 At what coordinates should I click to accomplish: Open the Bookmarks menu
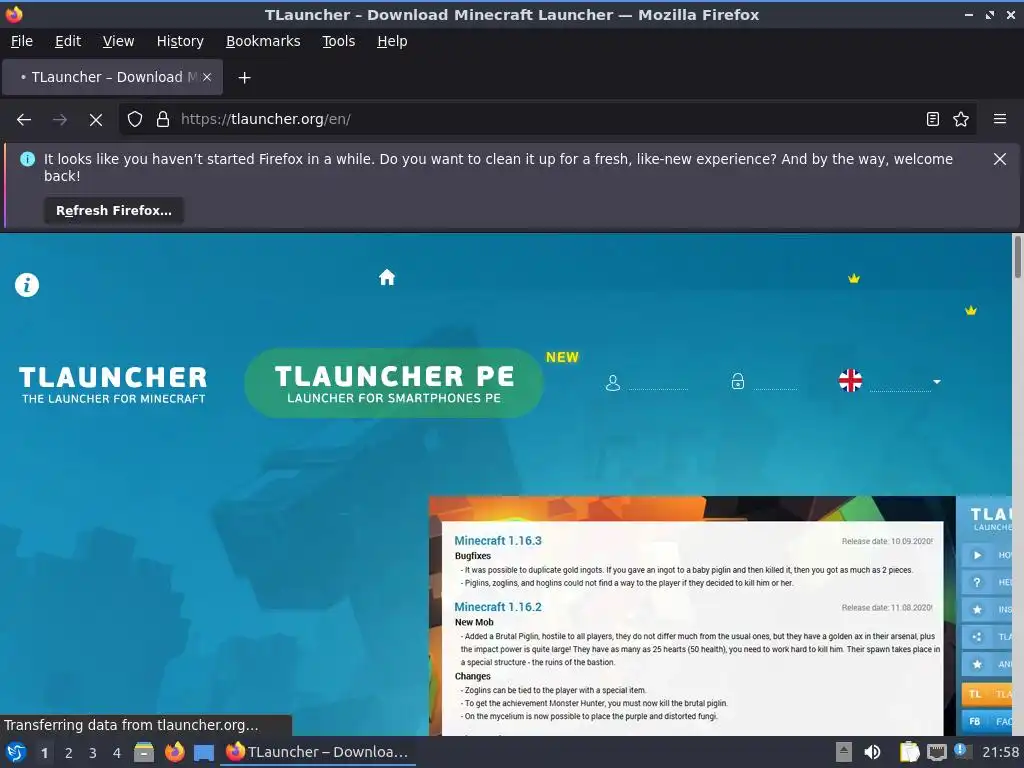[263, 41]
